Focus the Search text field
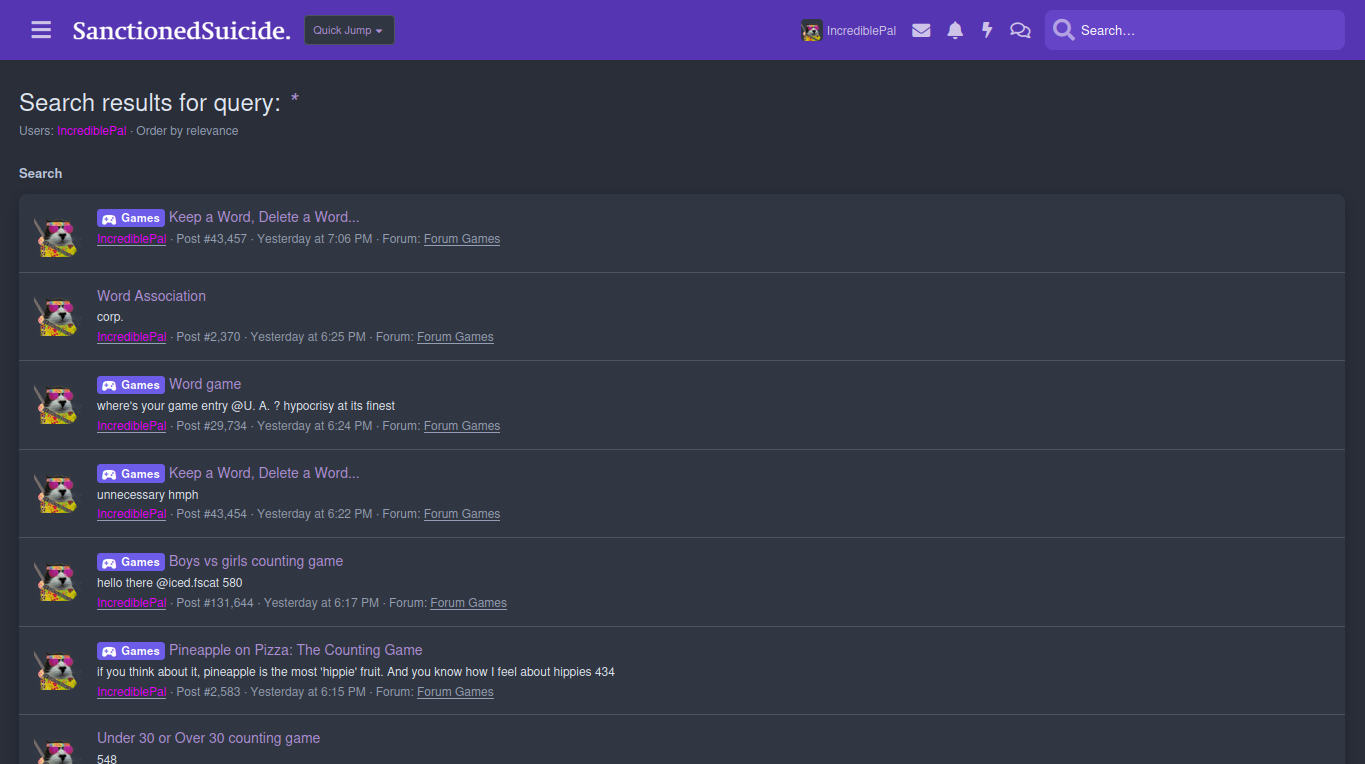 tap(1205, 31)
